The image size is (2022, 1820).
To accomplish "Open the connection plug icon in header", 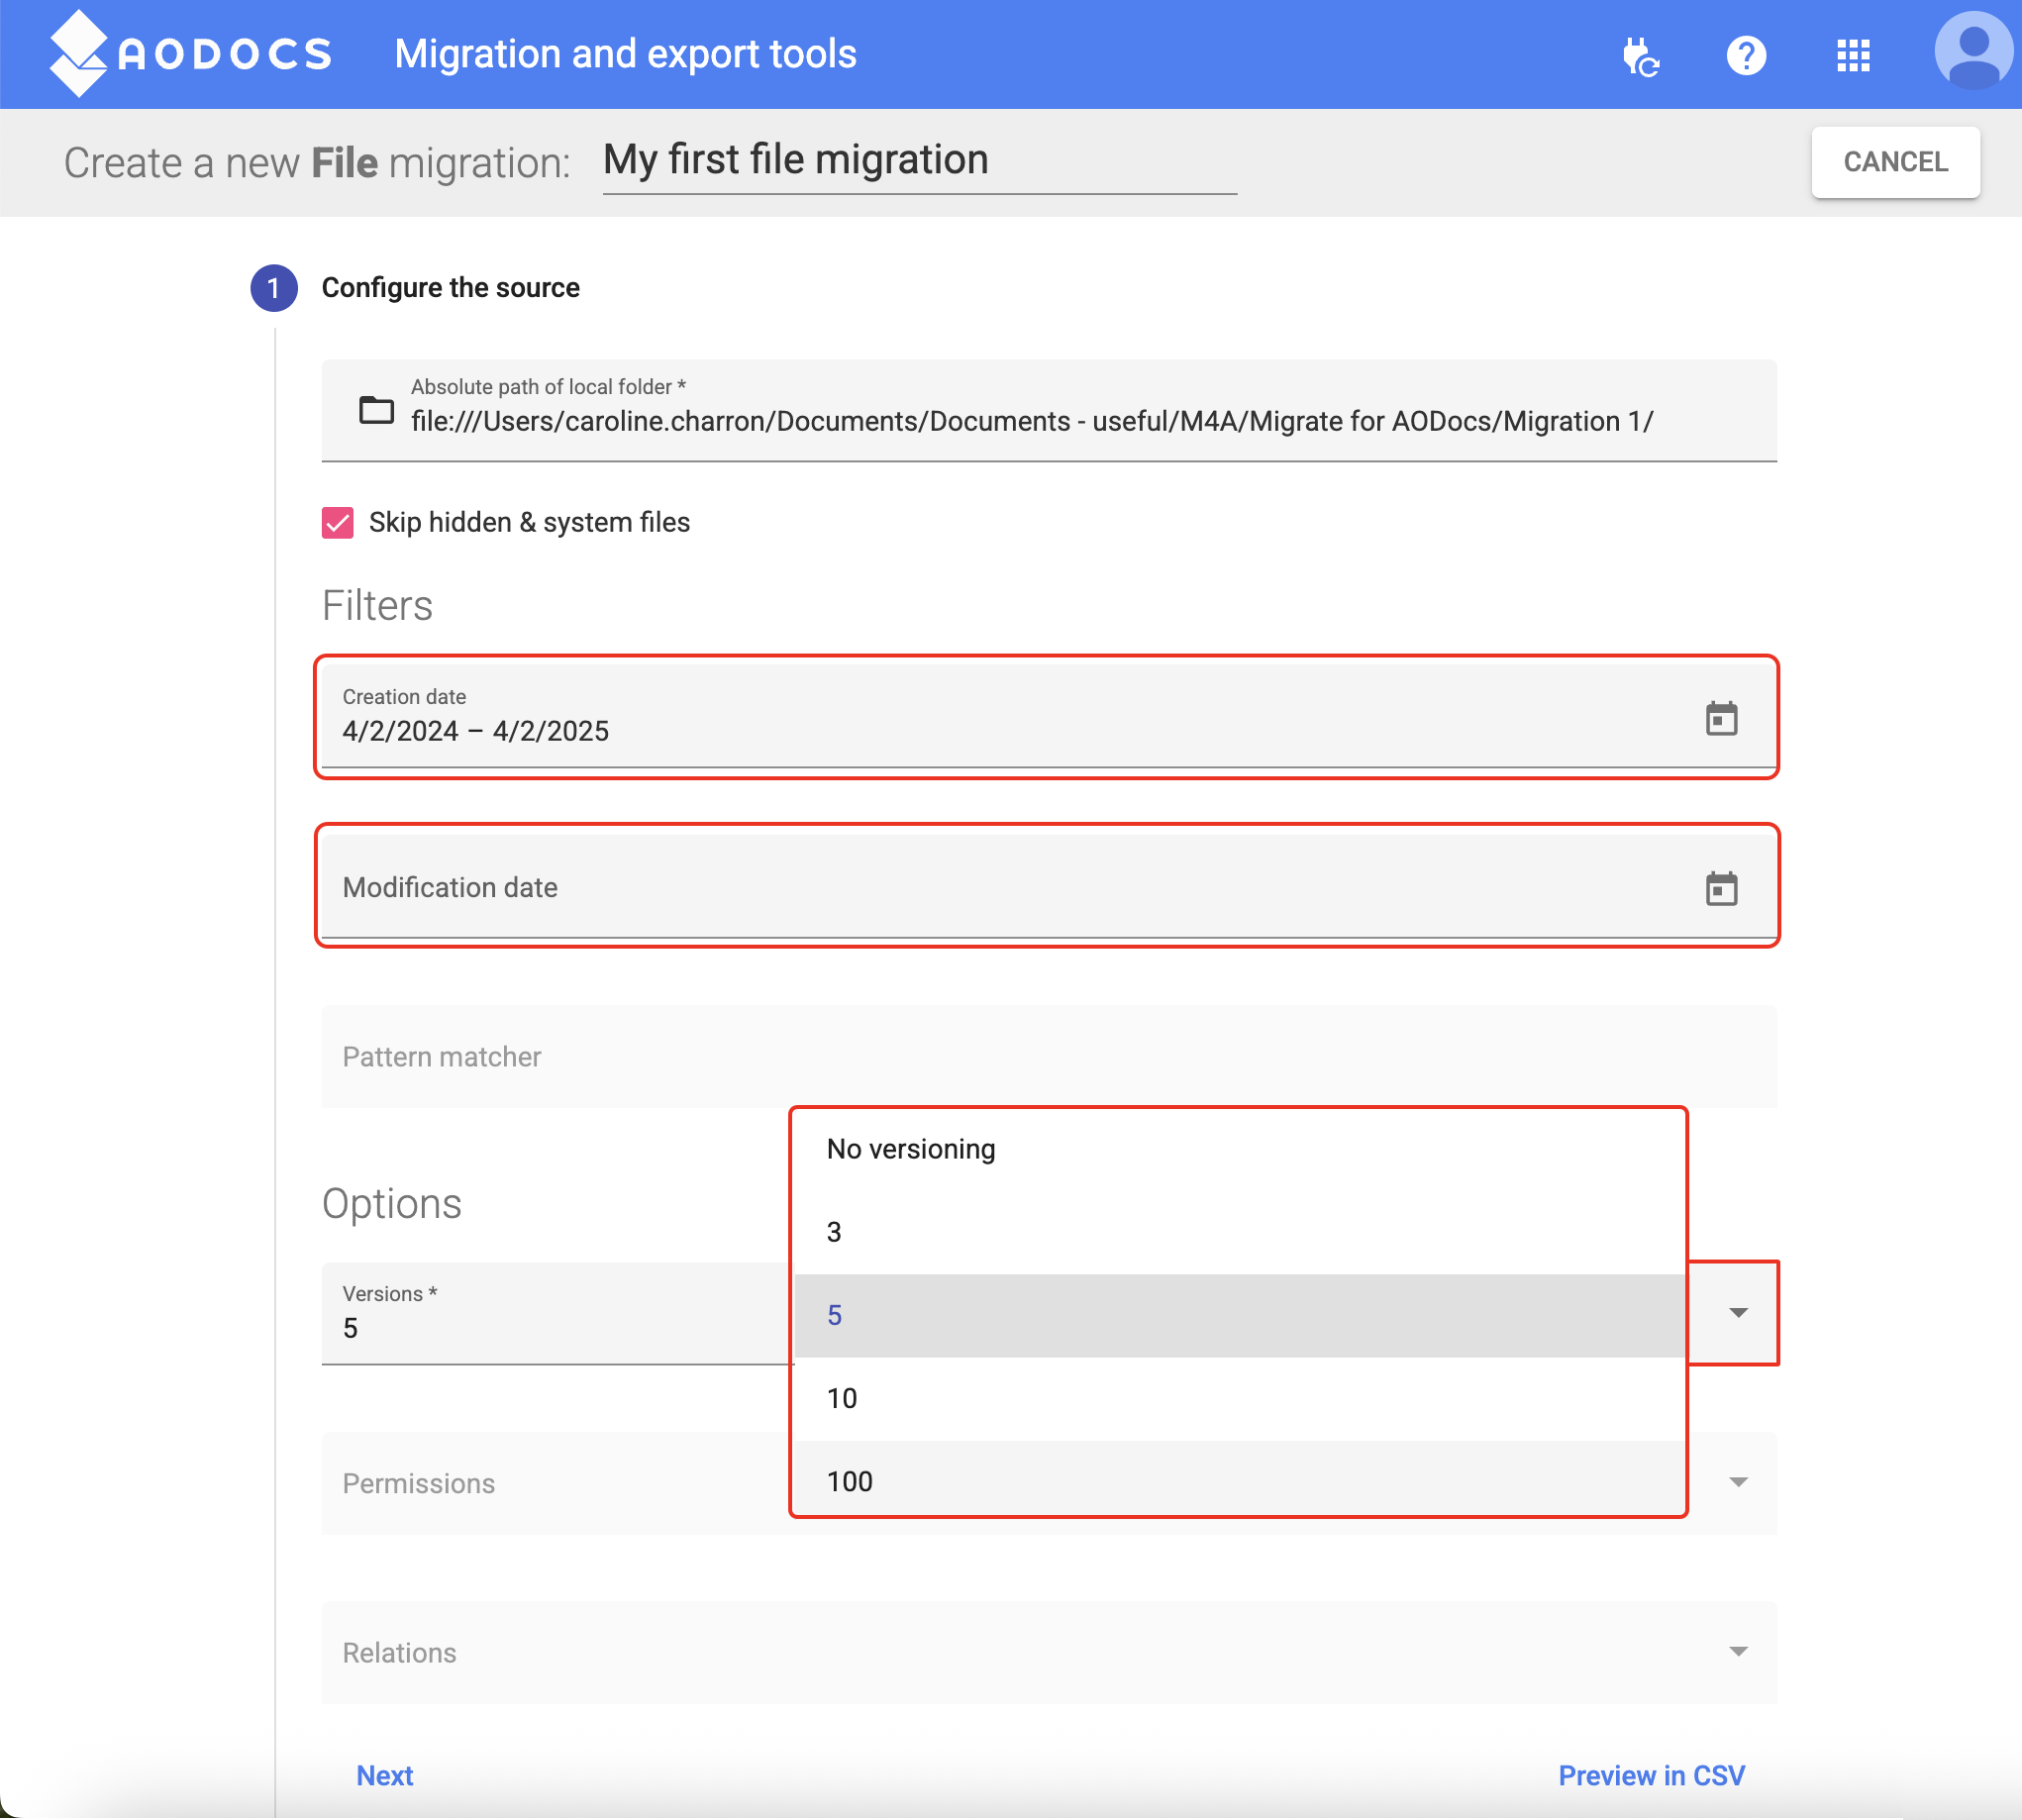I will (x=1640, y=56).
